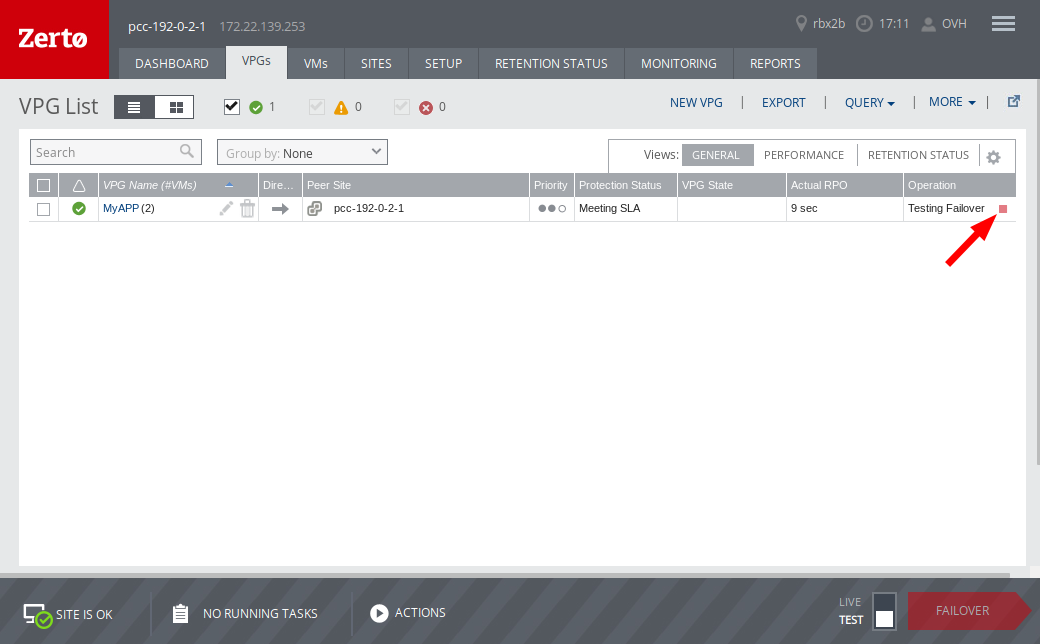Open the Group by dropdown

301,152
